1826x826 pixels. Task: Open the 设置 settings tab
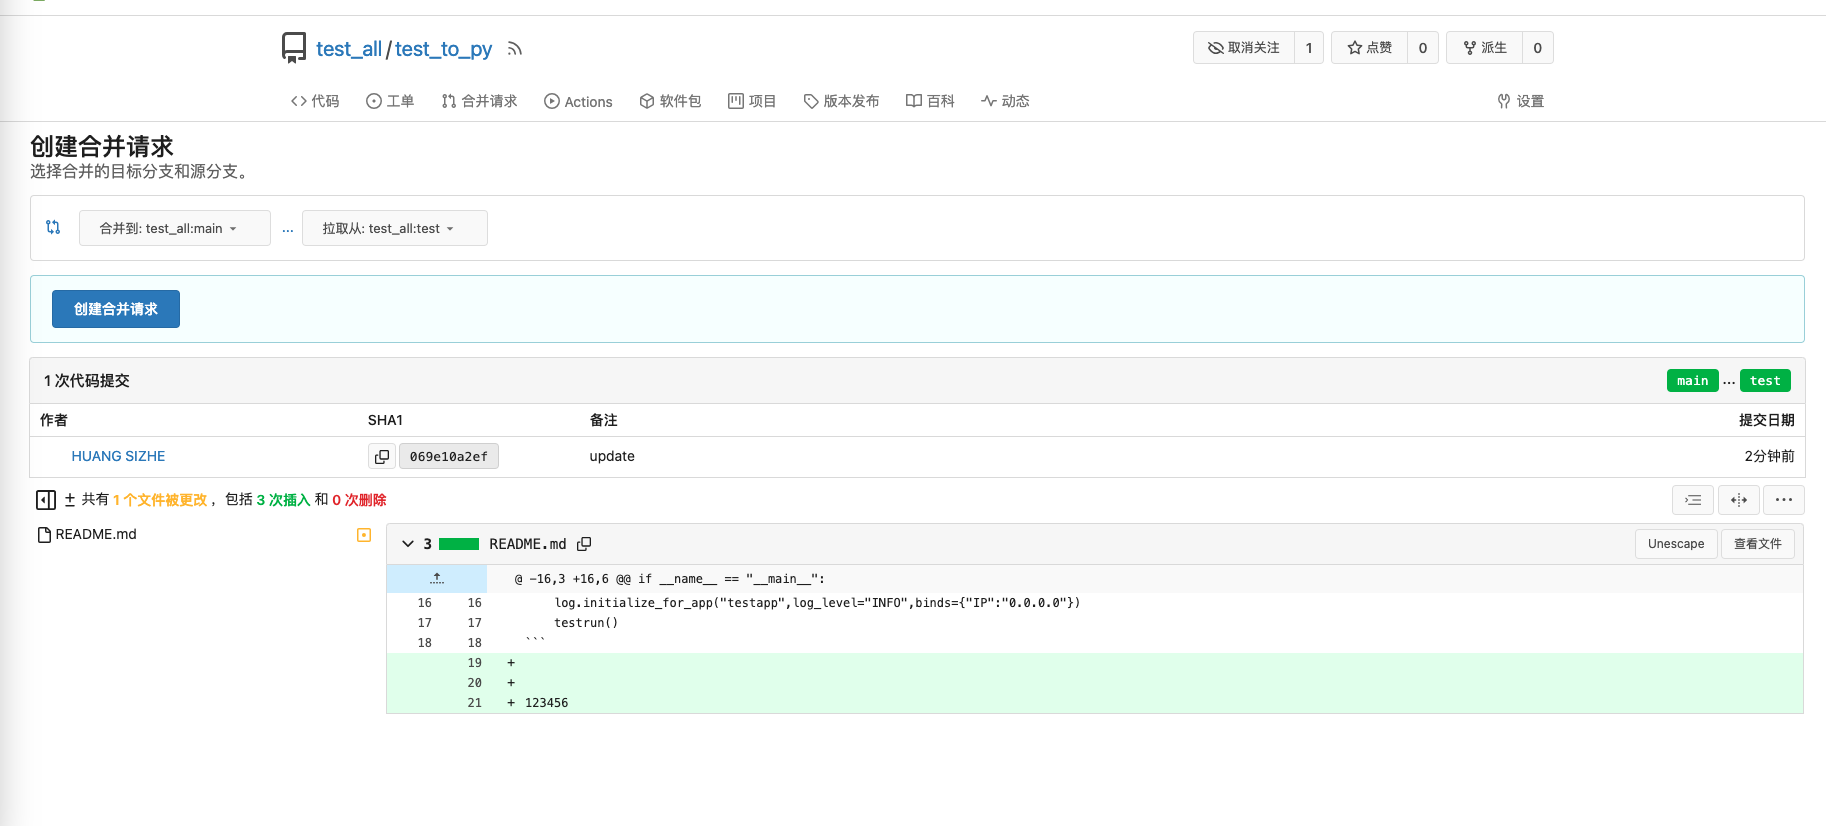(1520, 101)
